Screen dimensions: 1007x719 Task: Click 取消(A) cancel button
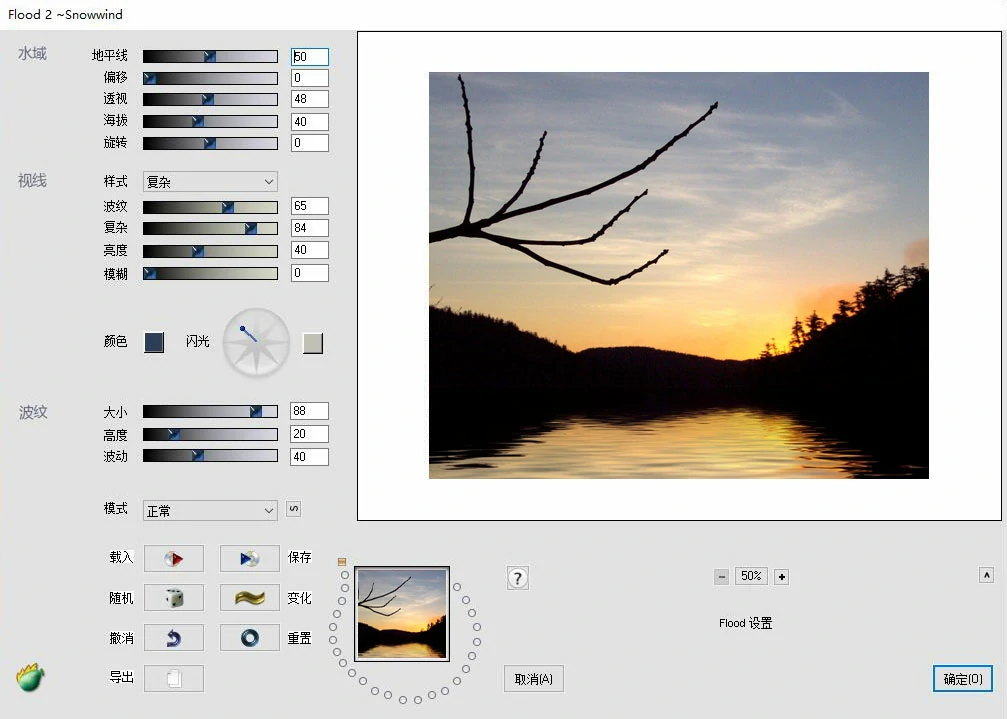coord(534,679)
